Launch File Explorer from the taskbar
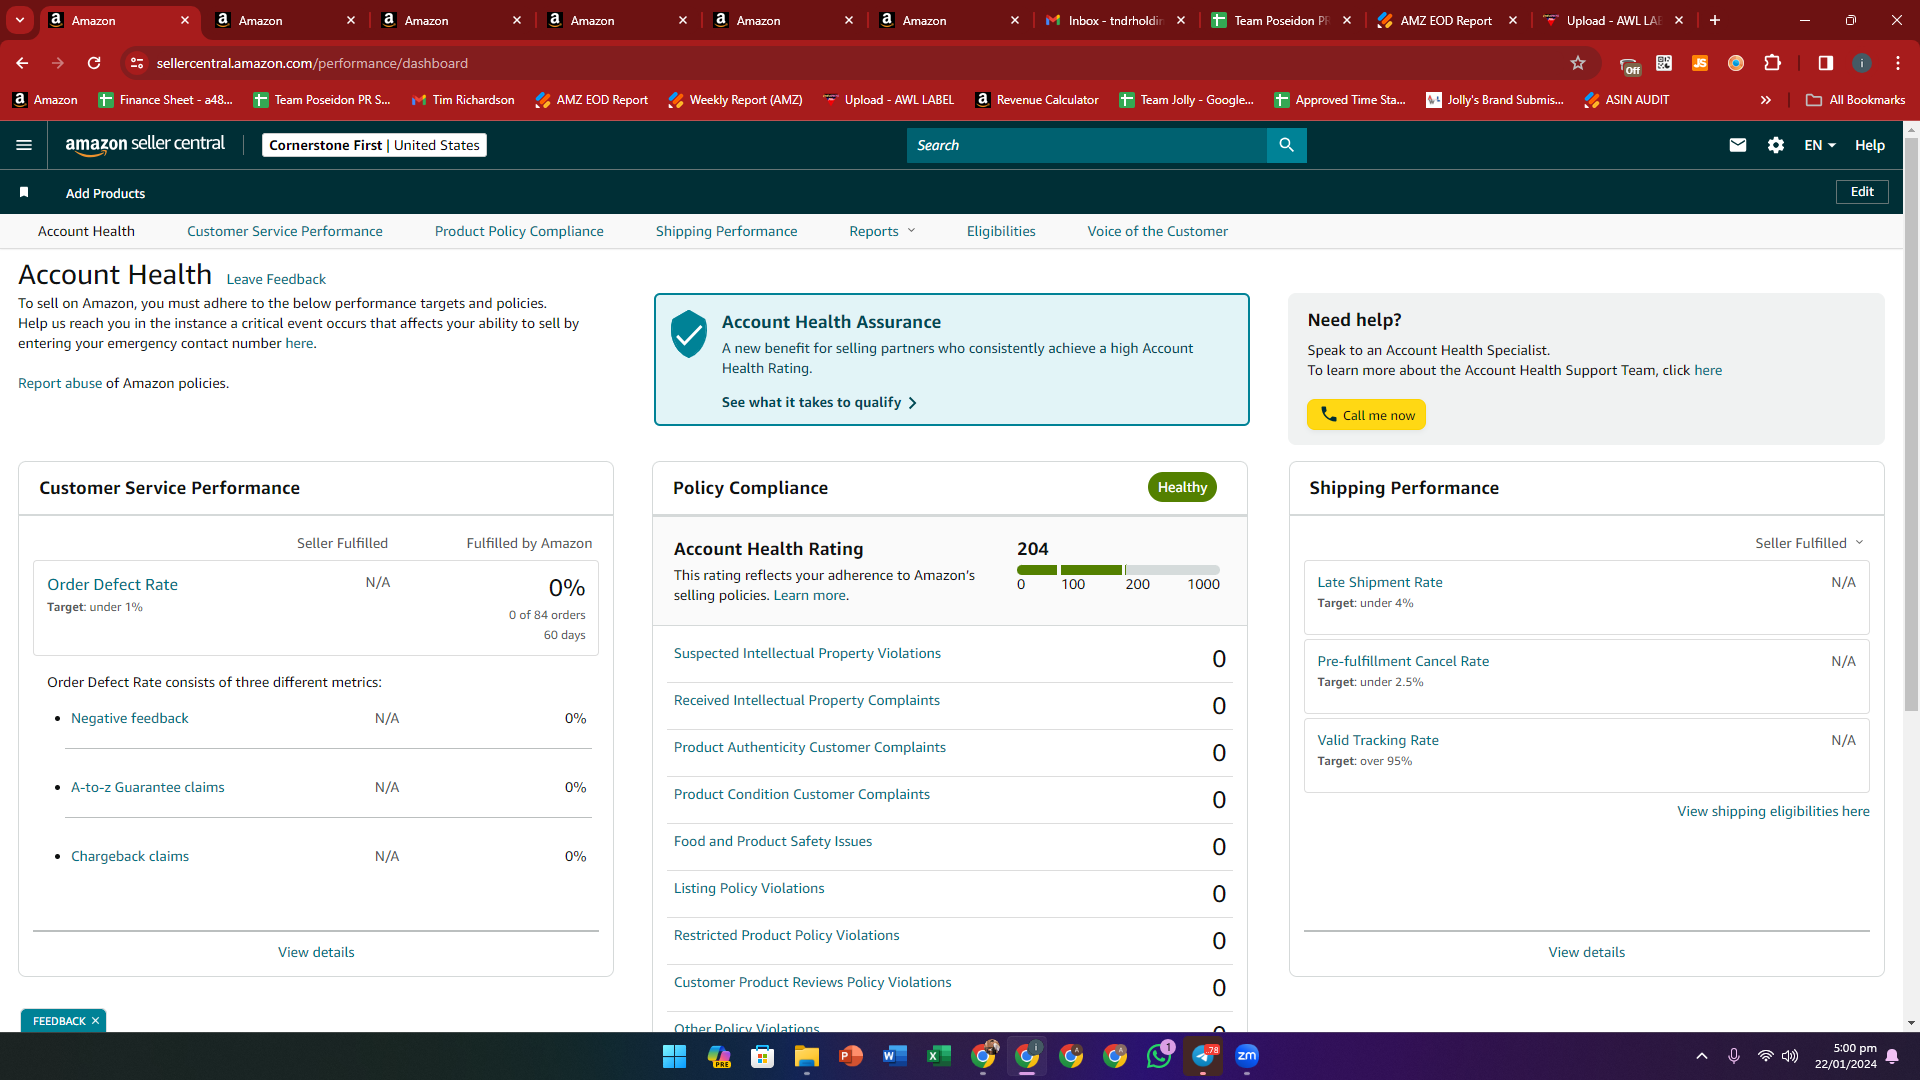 point(807,1056)
